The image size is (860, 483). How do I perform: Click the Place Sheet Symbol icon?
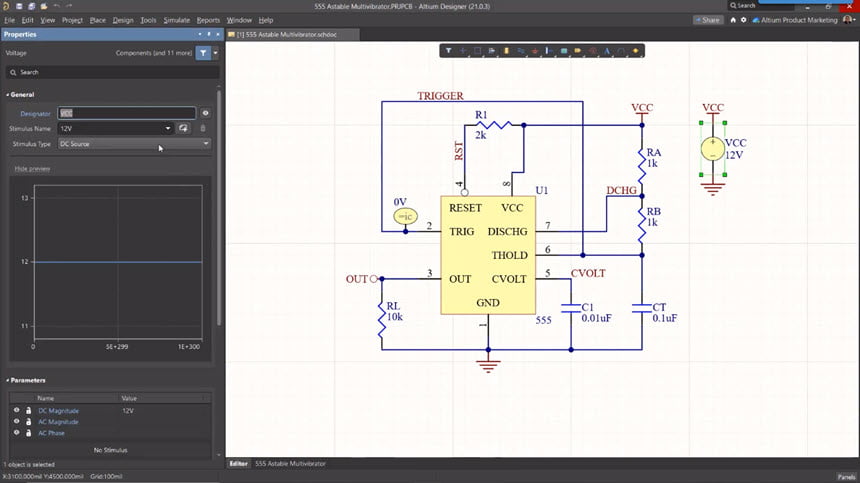tap(564, 51)
